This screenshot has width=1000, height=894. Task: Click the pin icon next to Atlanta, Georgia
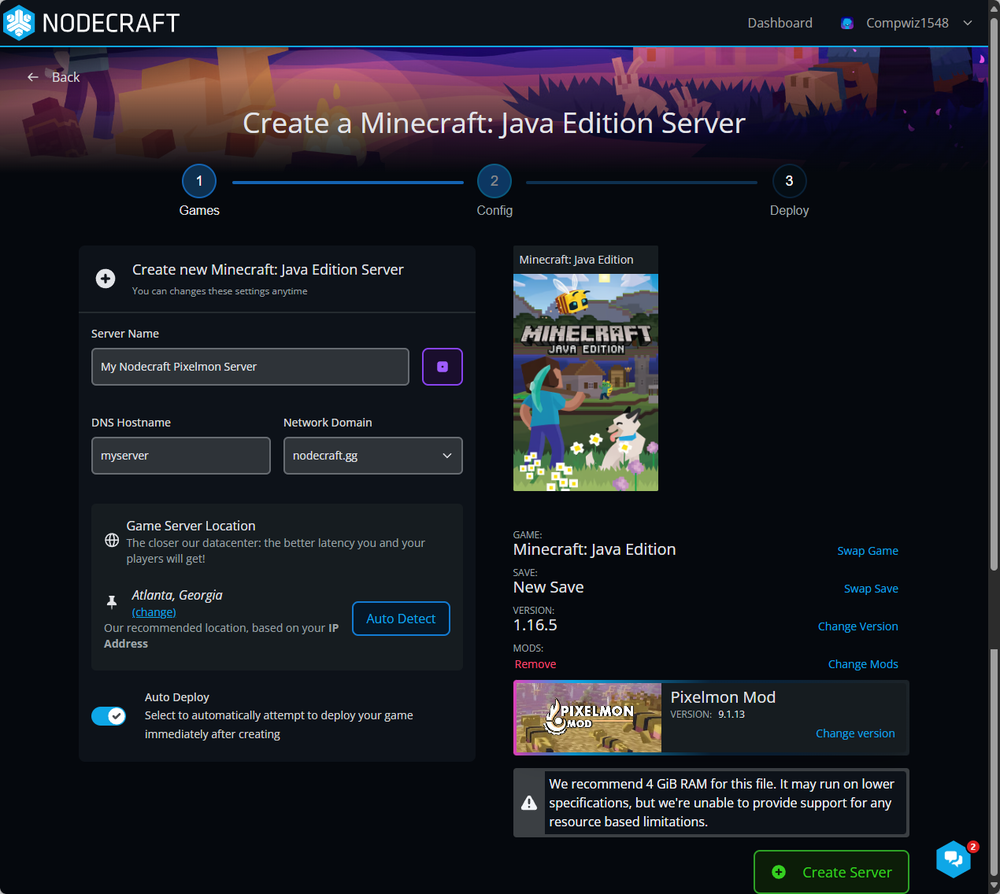[x=112, y=602]
